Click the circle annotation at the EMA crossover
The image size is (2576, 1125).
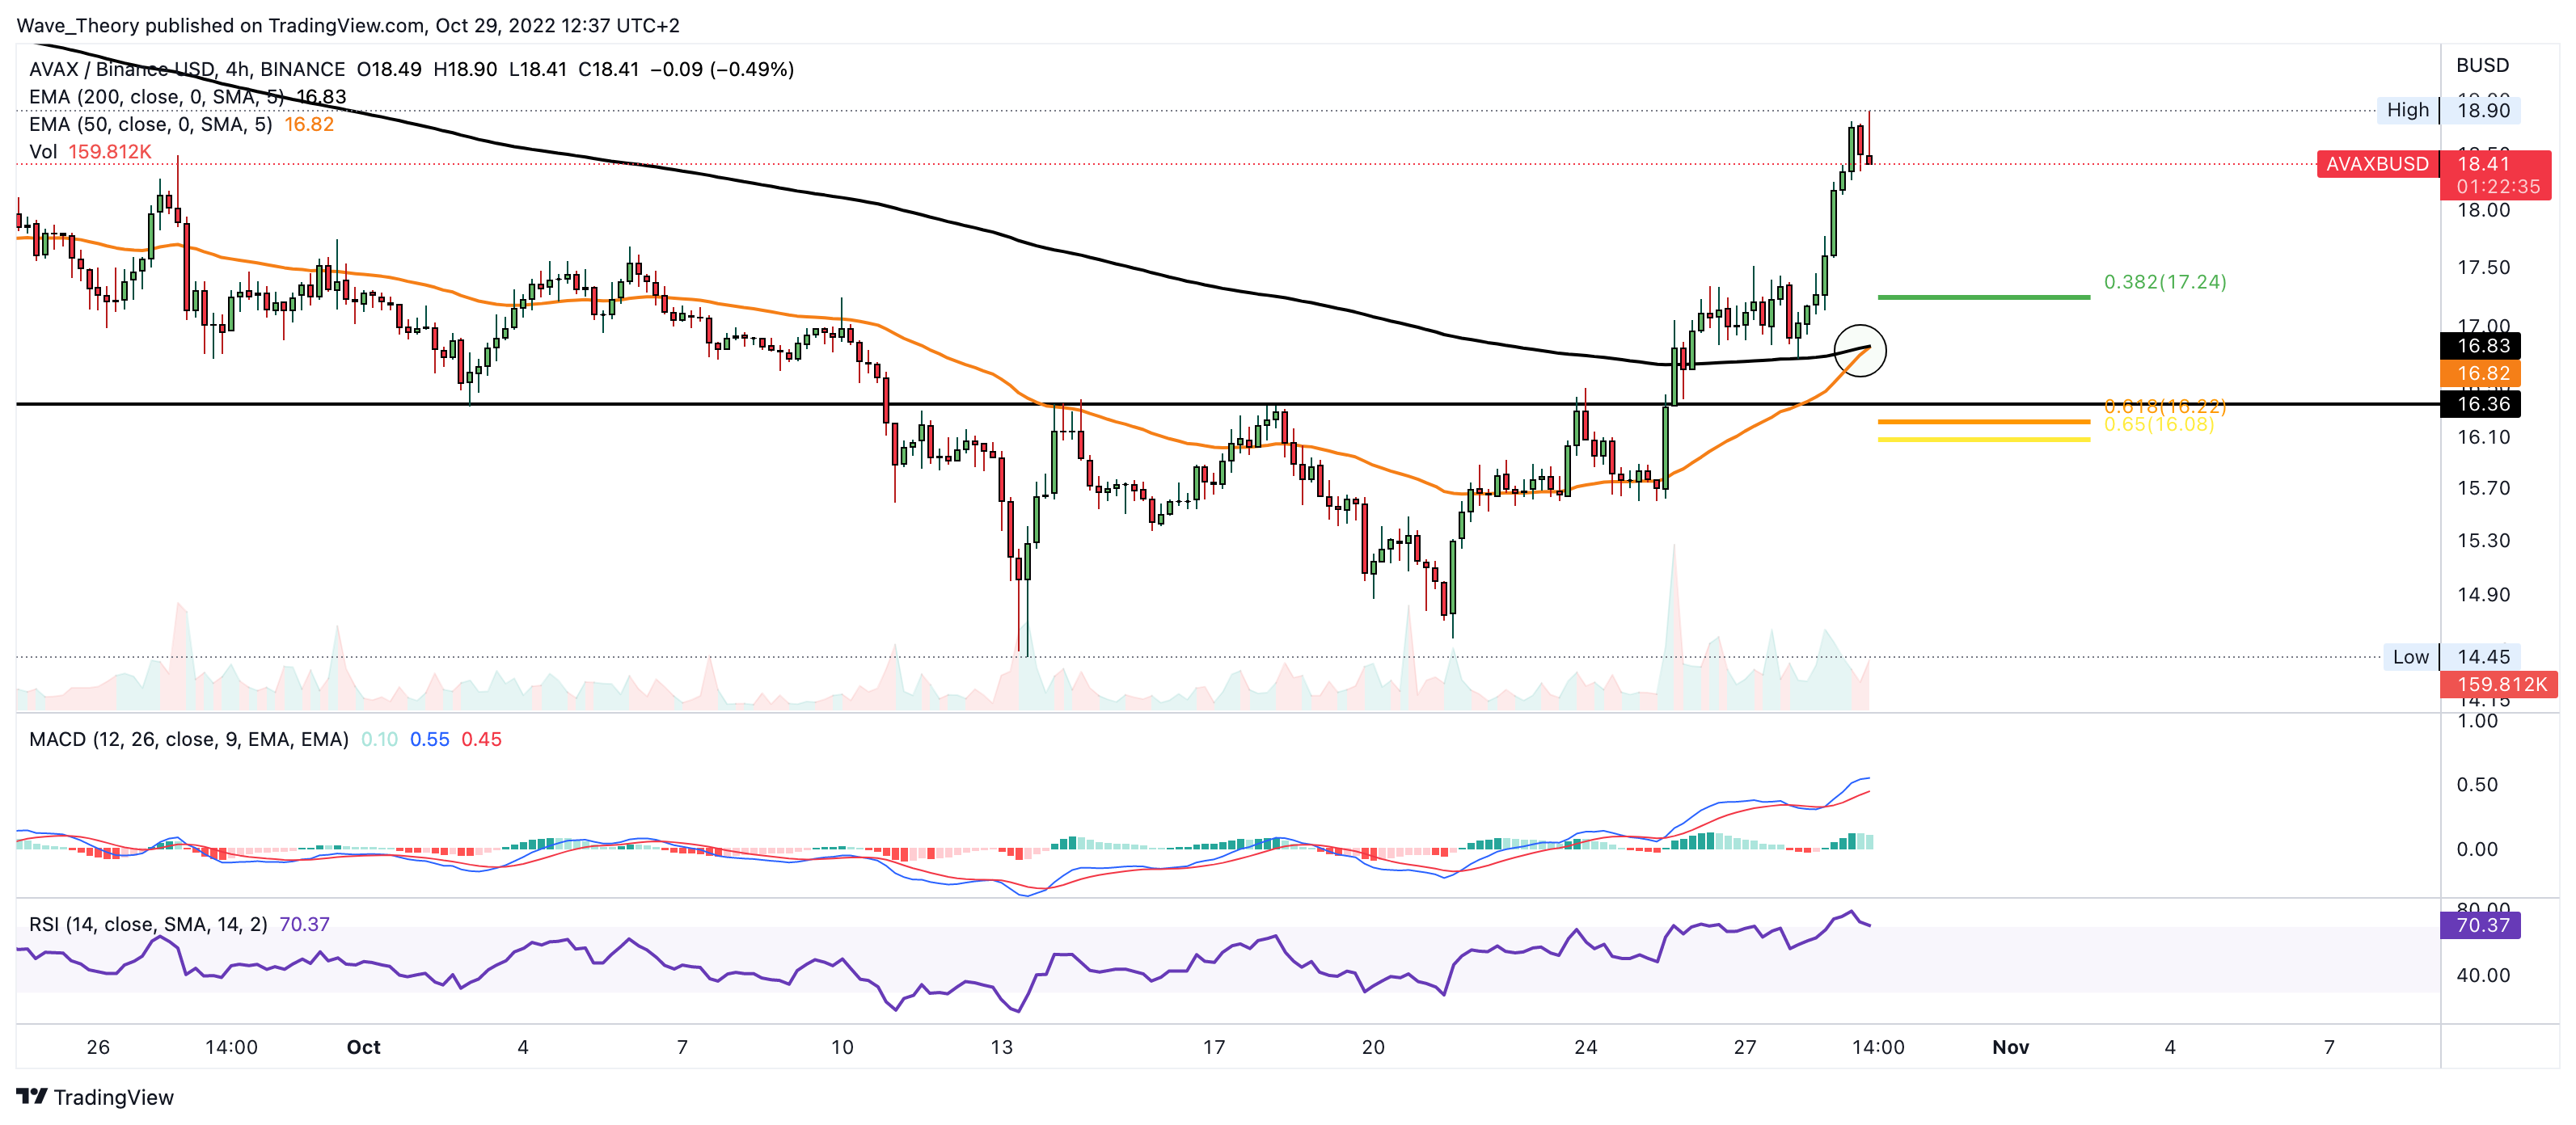point(1860,351)
